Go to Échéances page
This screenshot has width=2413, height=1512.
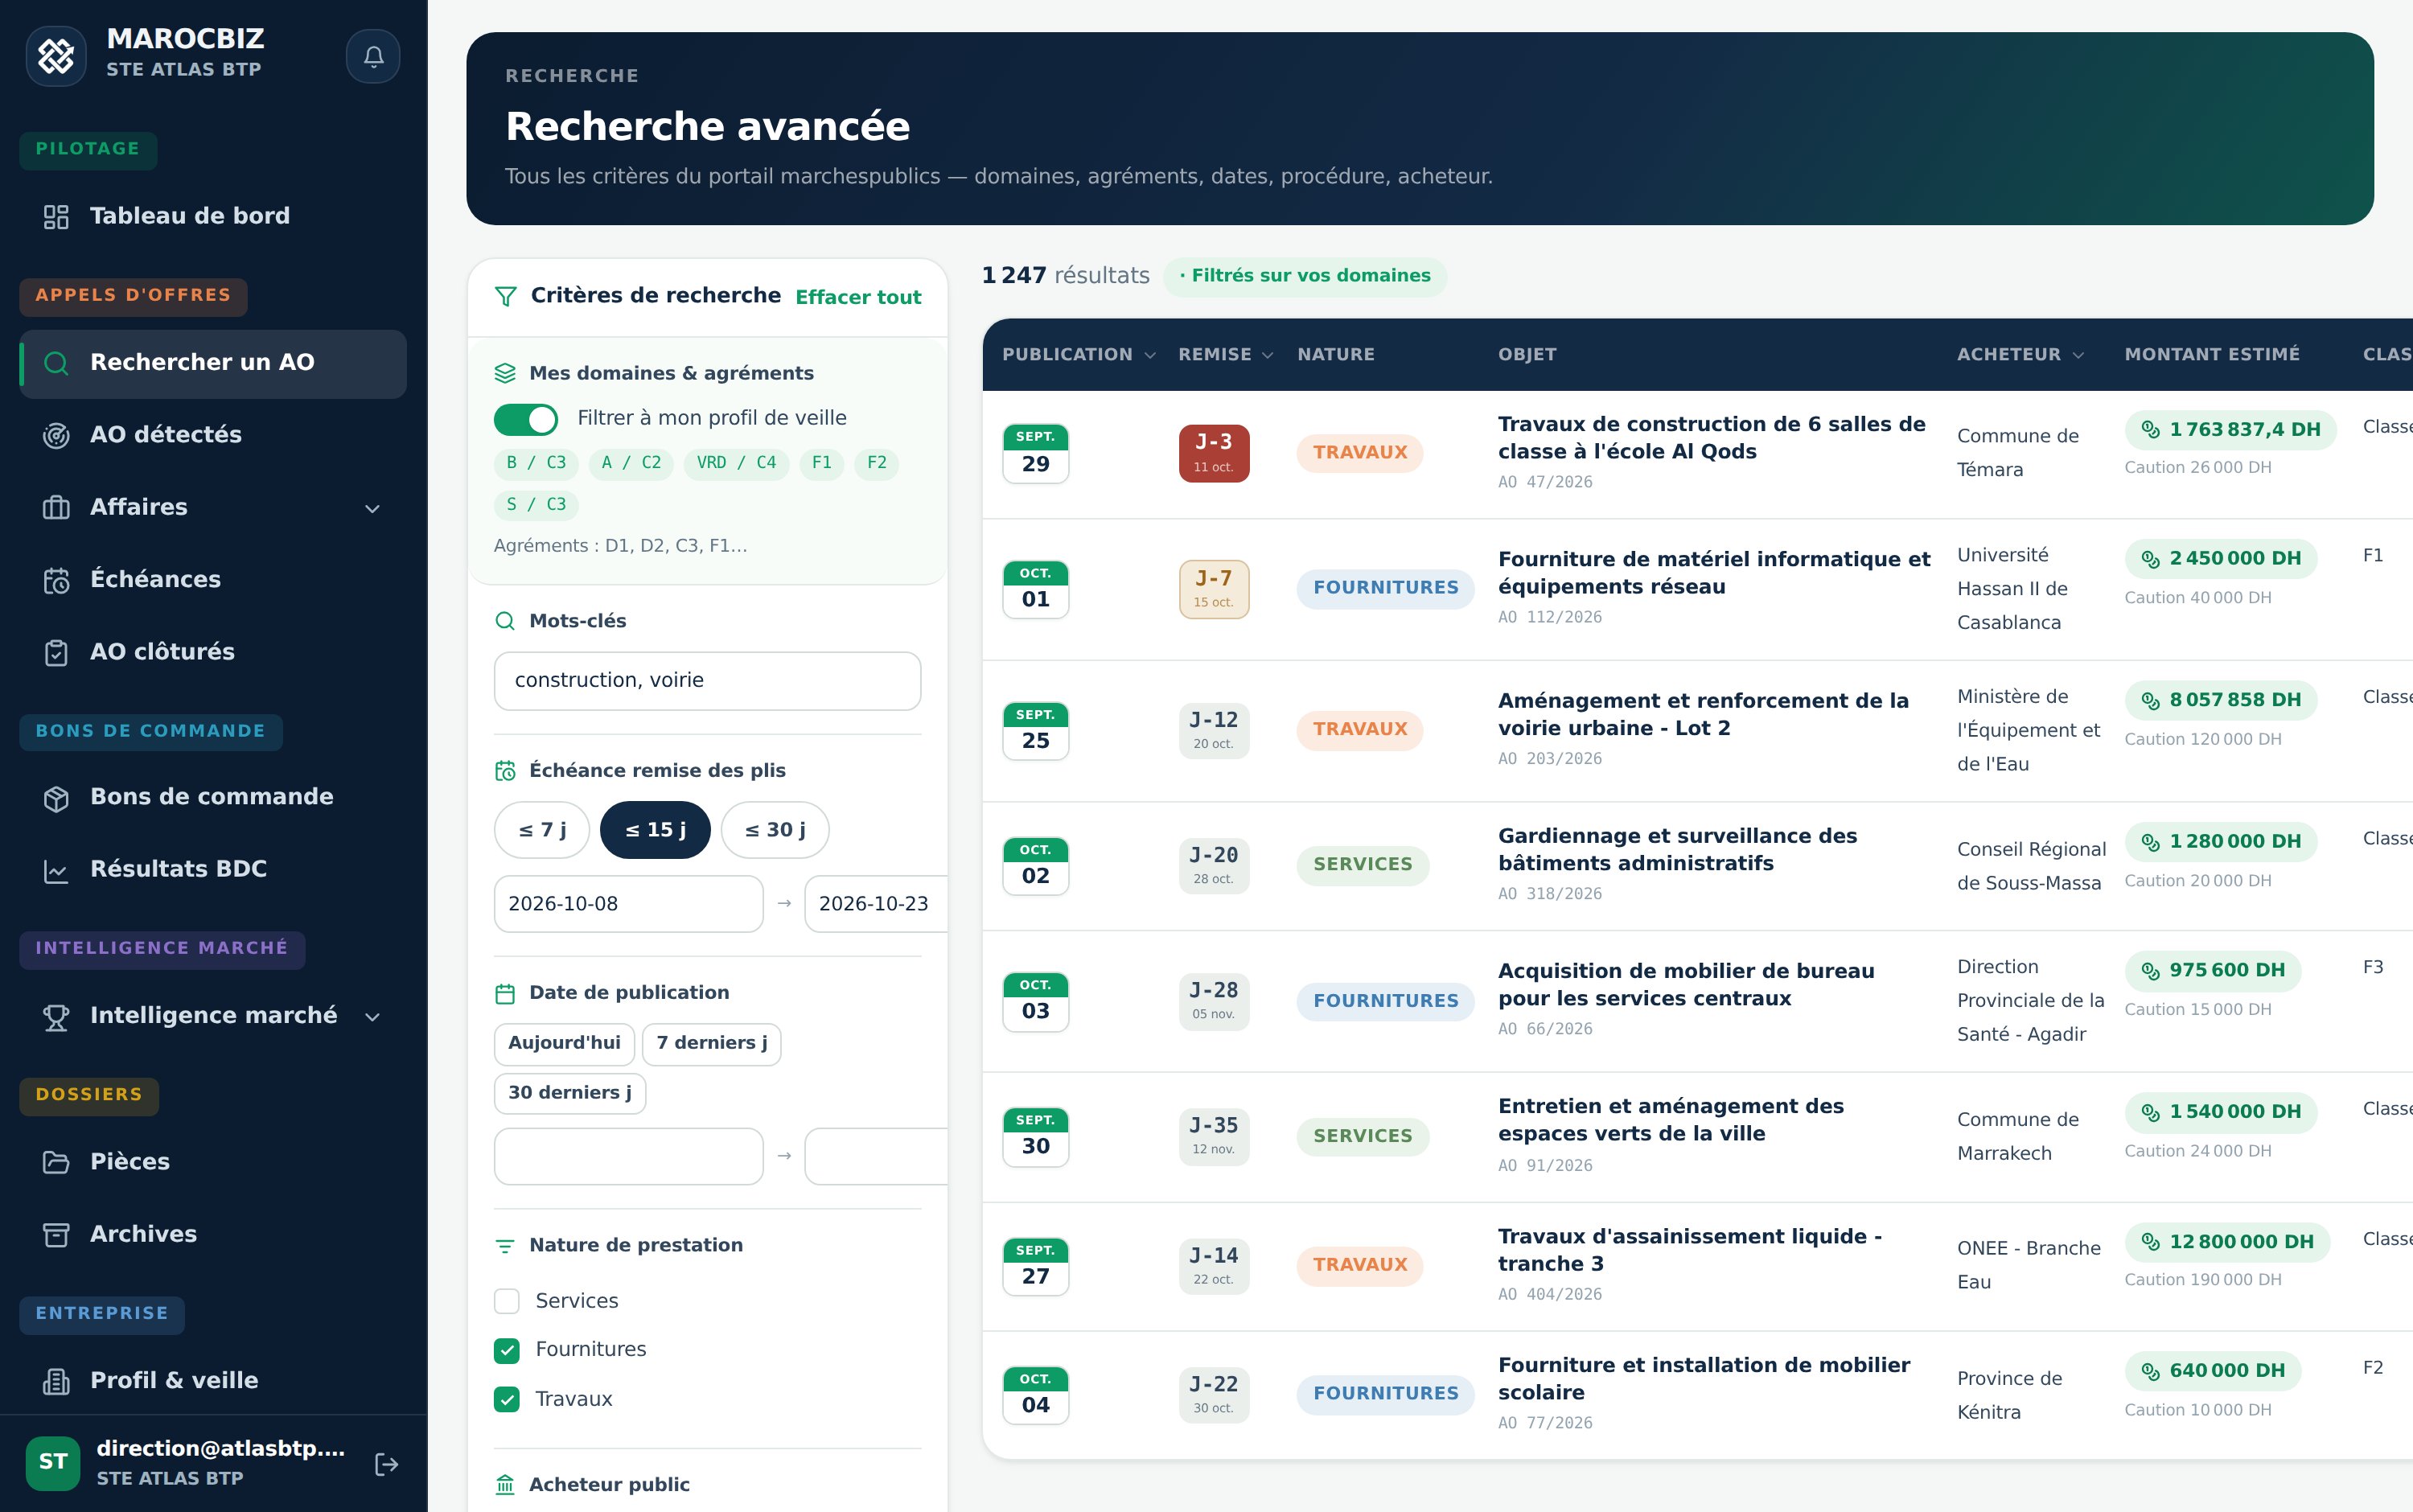coord(213,580)
